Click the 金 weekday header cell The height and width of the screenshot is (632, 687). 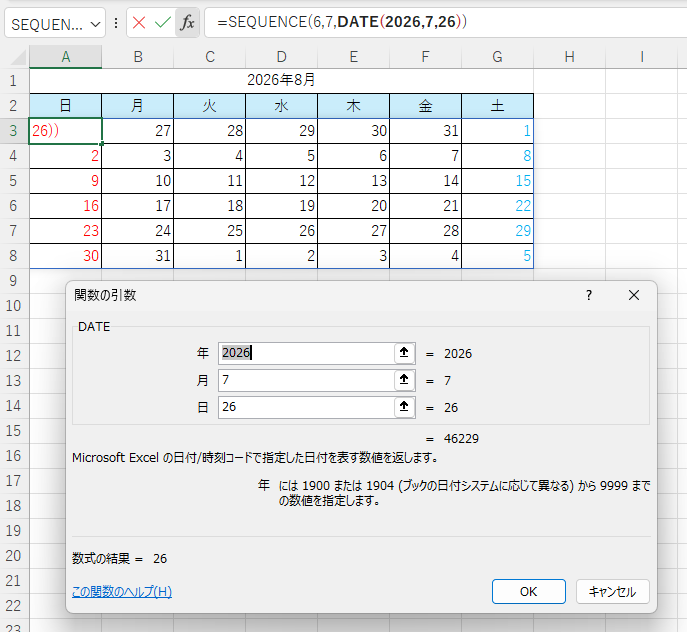point(425,106)
